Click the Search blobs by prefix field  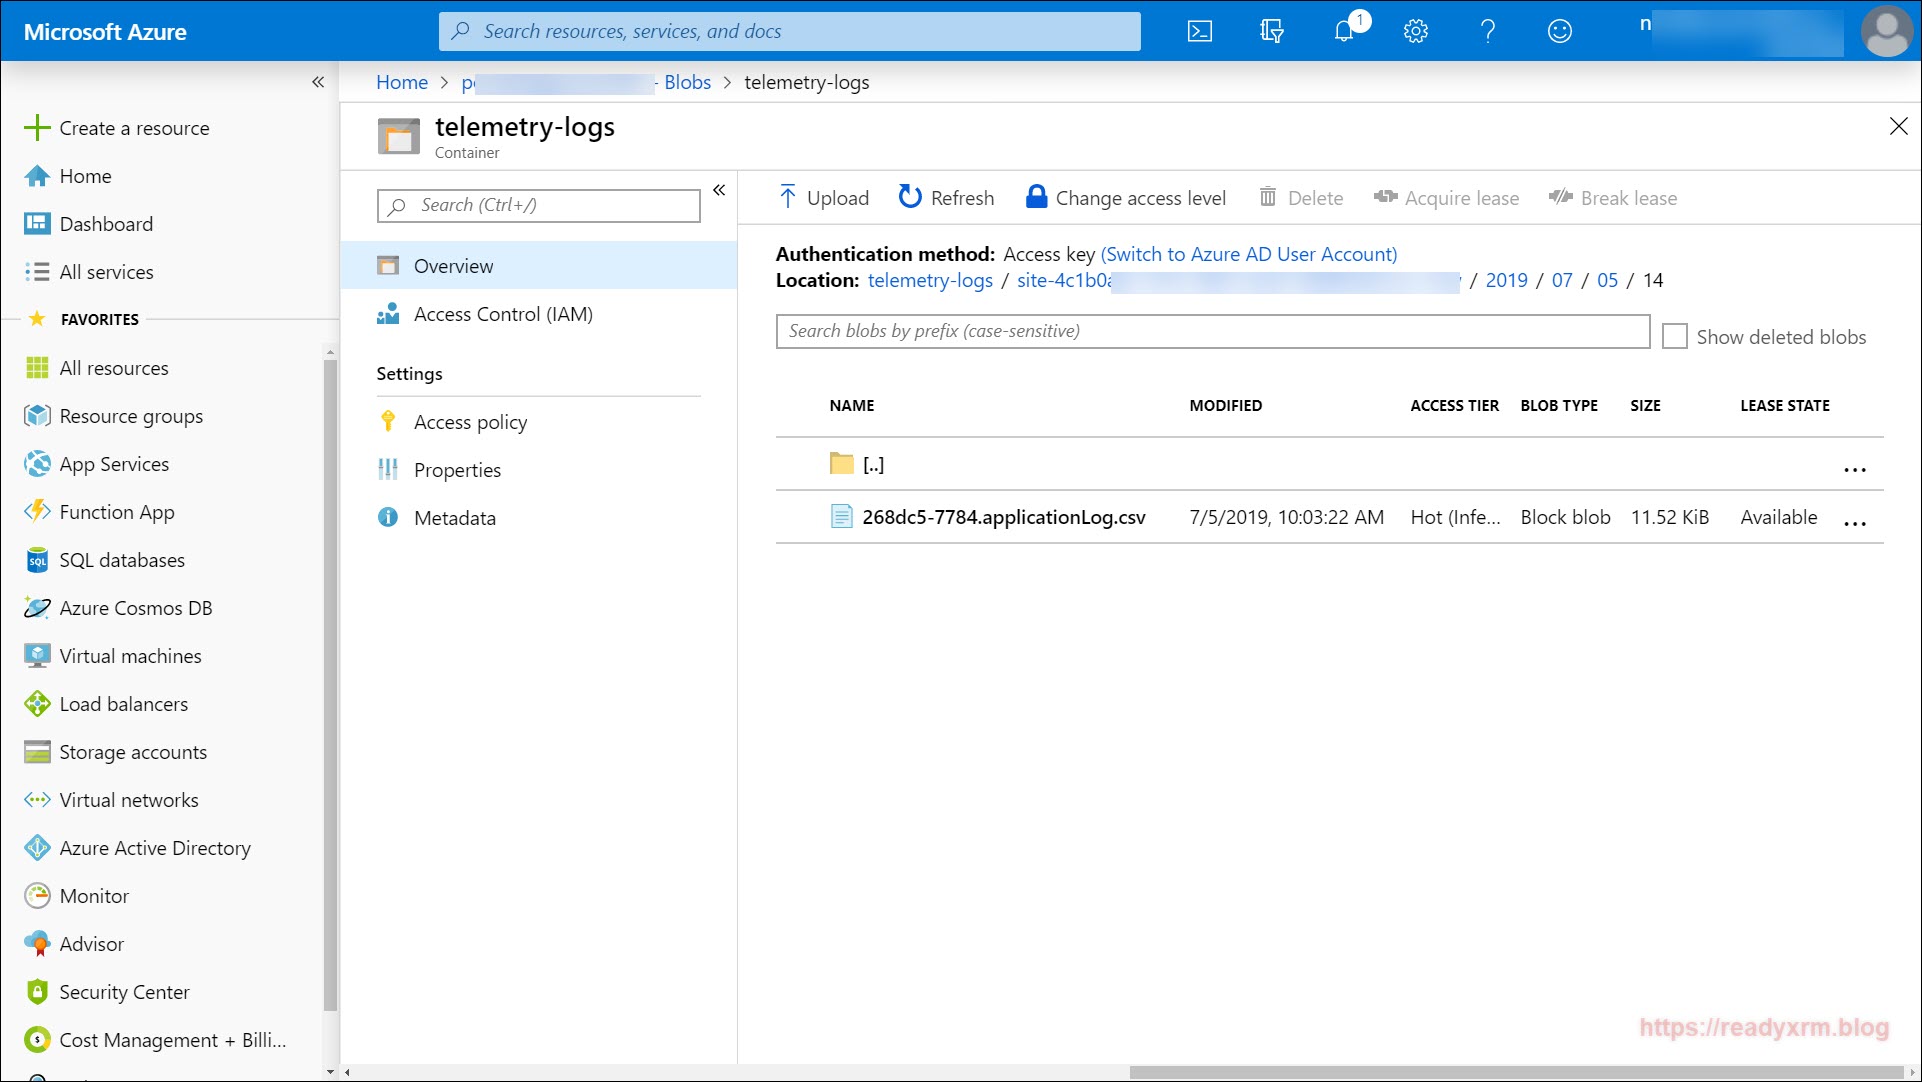[x=1212, y=331]
